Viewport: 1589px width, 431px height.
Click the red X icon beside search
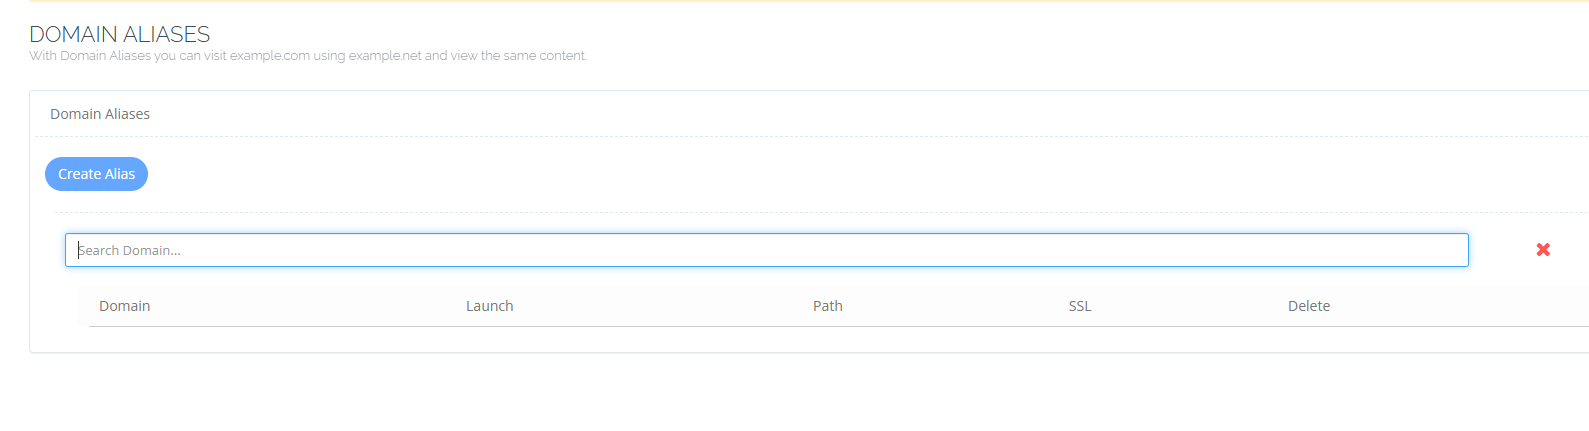coord(1543,250)
